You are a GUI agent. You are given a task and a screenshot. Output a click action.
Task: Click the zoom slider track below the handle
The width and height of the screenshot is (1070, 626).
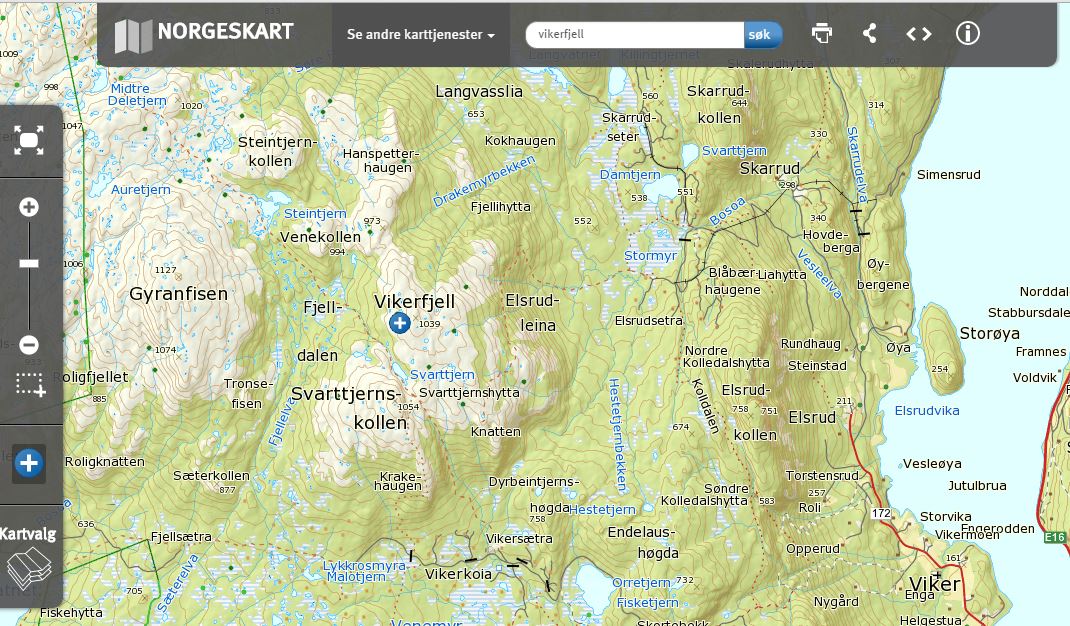[28, 300]
